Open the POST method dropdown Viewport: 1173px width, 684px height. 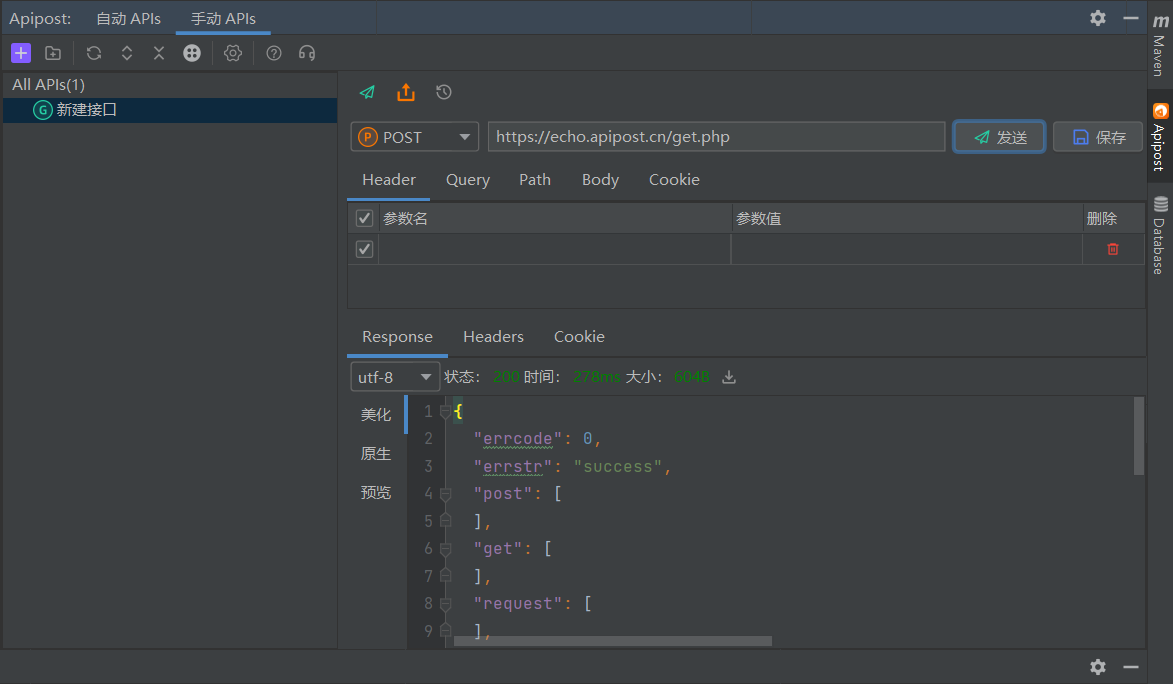tap(414, 137)
